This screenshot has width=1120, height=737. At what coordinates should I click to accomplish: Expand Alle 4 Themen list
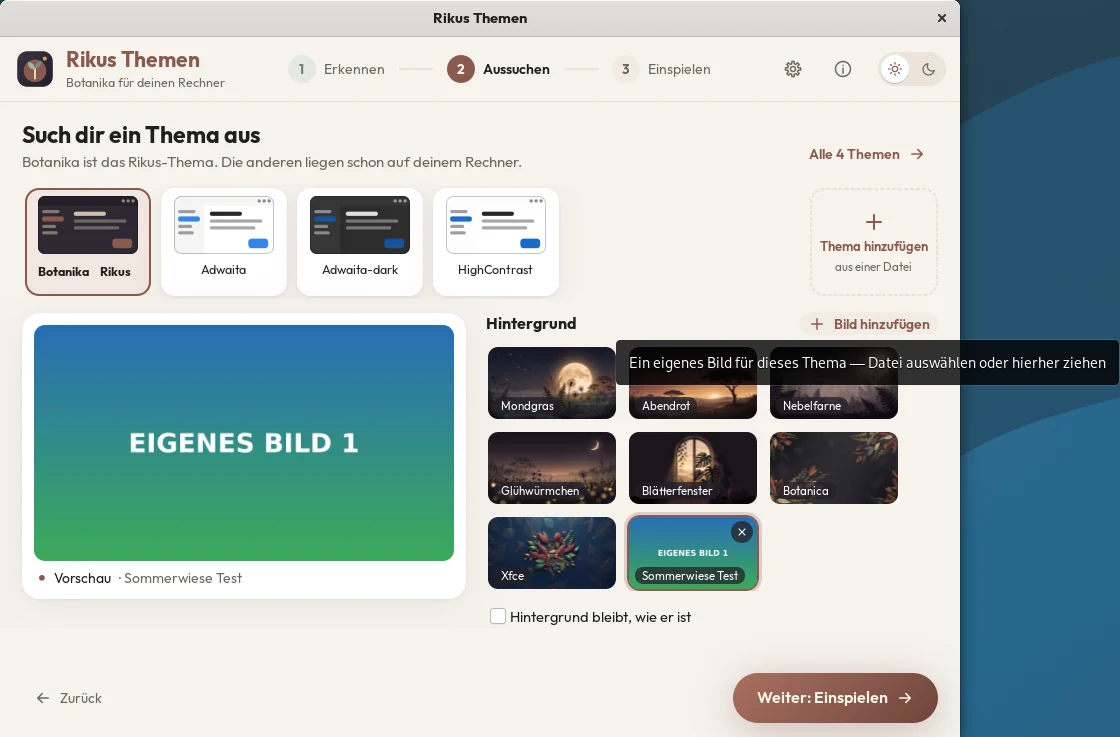coord(866,154)
